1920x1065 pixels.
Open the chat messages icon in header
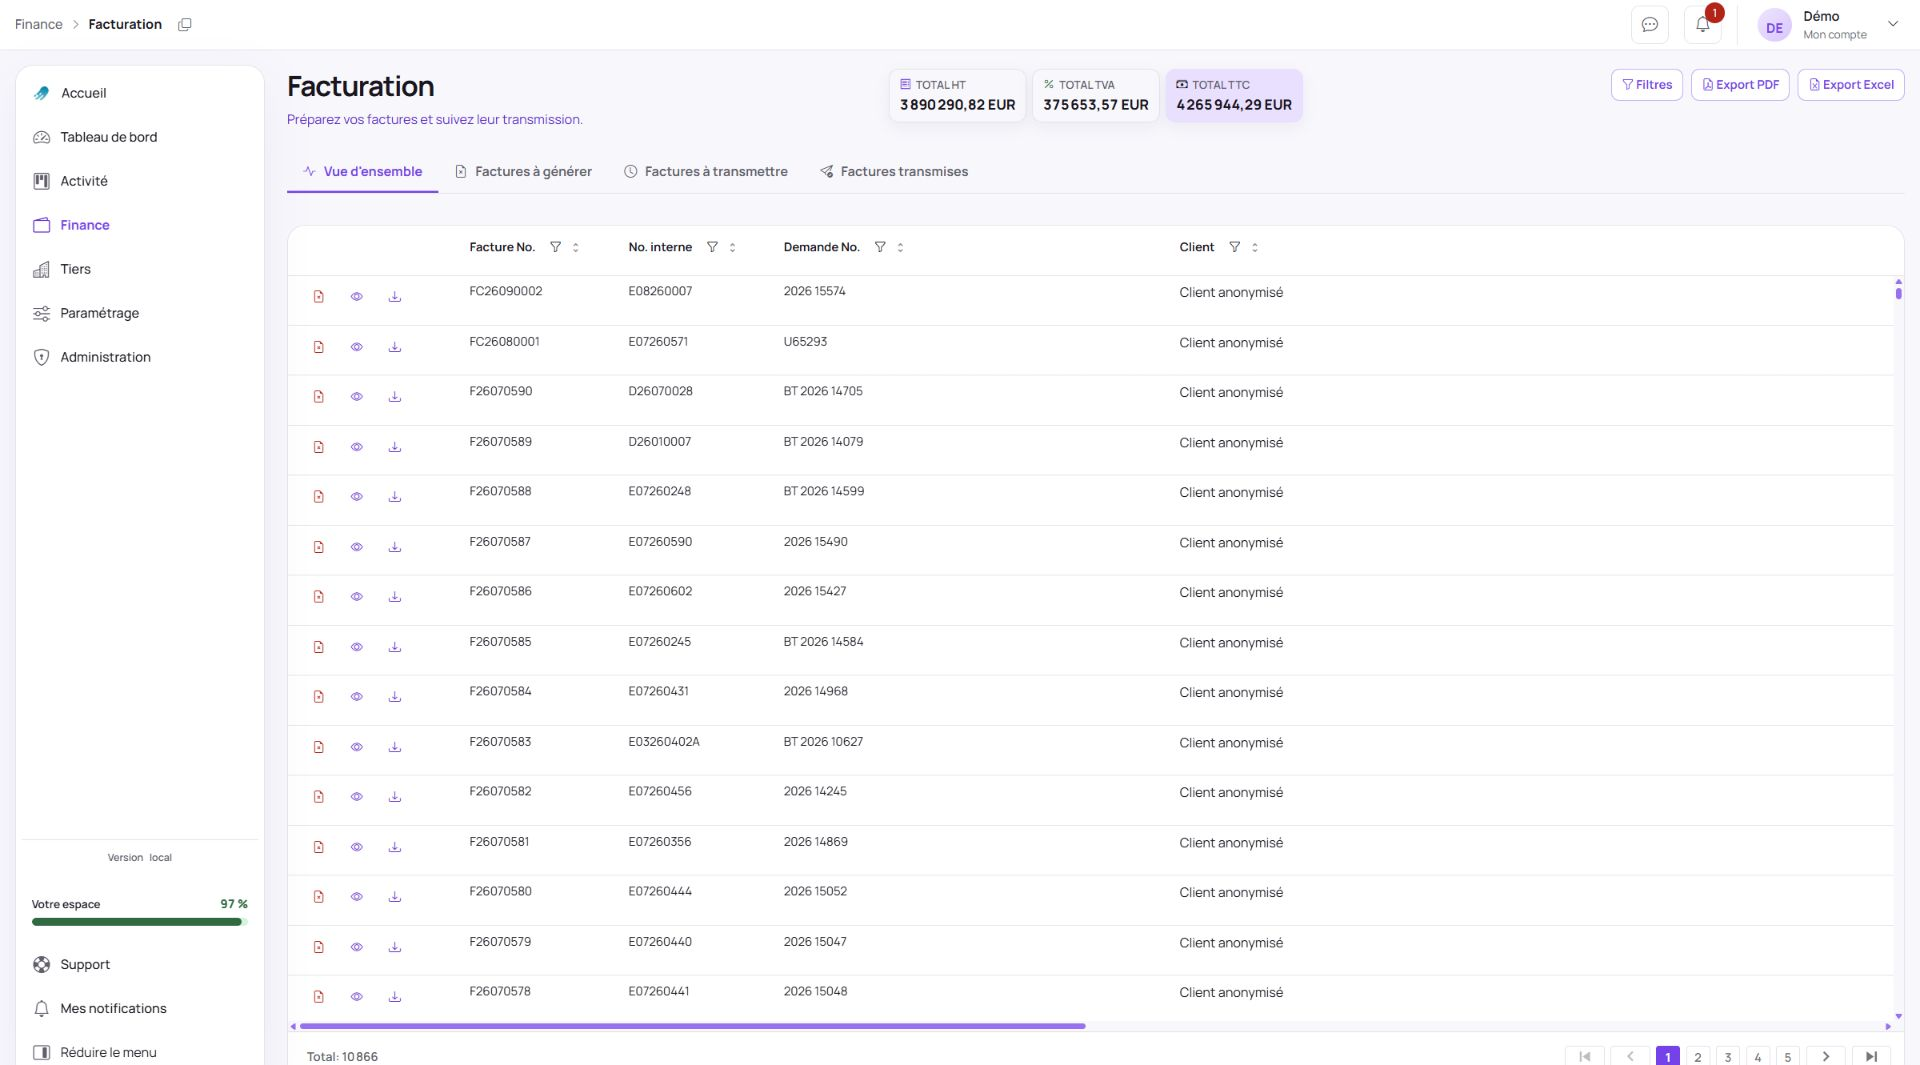1649,25
